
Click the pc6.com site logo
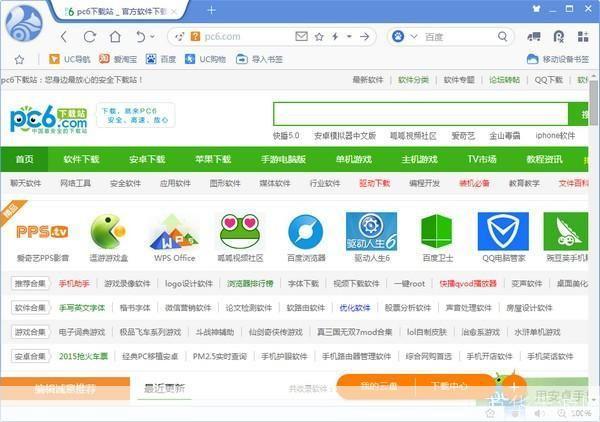[49, 119]
